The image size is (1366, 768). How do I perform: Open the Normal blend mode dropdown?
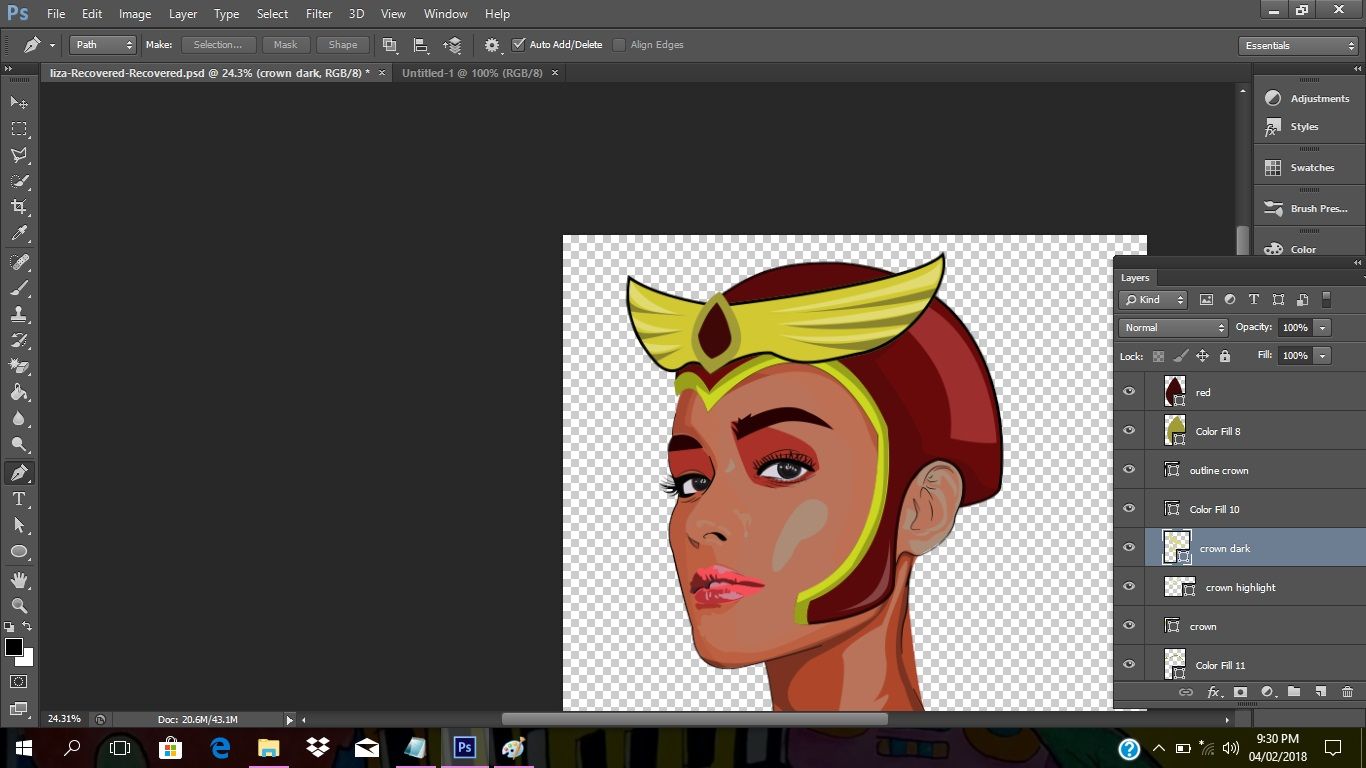tap(1173, 328)
